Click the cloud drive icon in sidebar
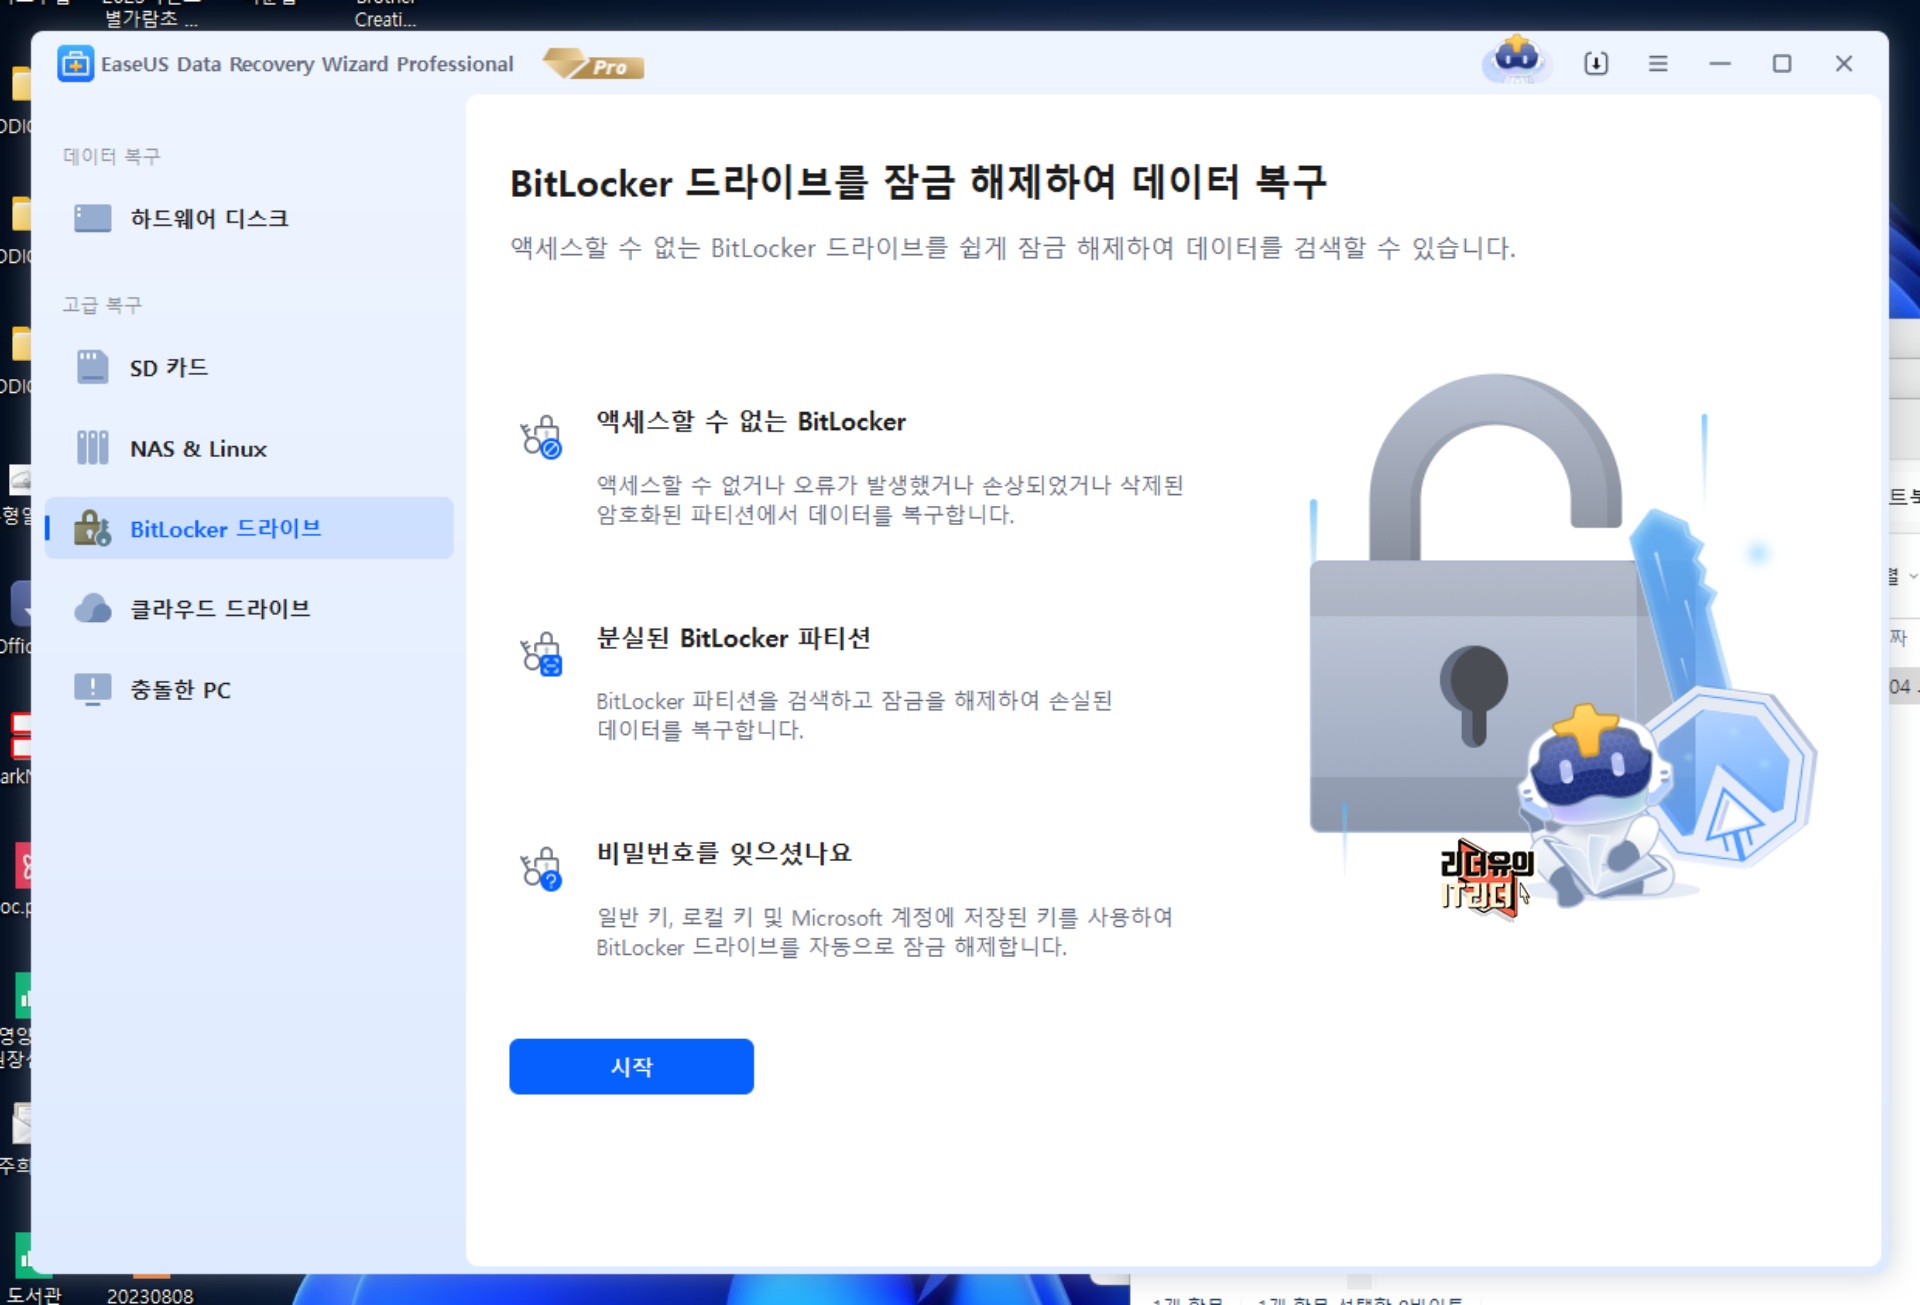 pos(92,608)
